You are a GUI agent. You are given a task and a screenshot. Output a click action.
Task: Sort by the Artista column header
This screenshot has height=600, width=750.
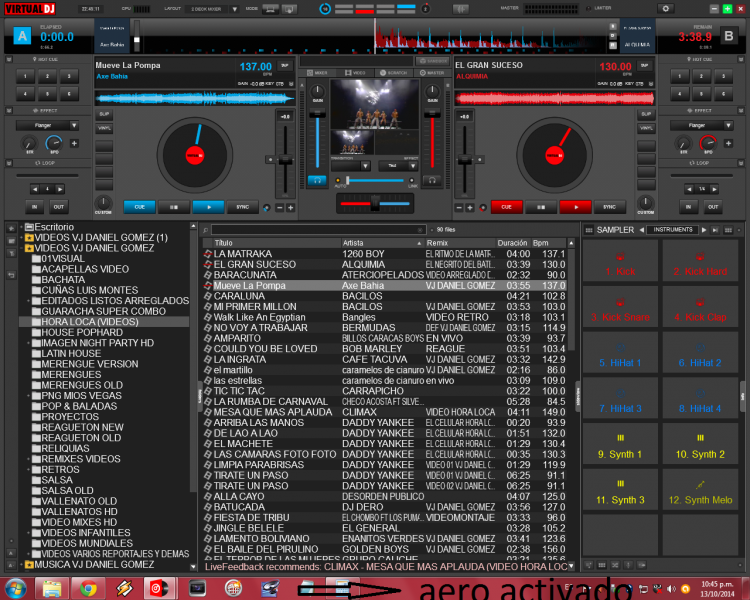pyautogui.click(x=382, y=243)
